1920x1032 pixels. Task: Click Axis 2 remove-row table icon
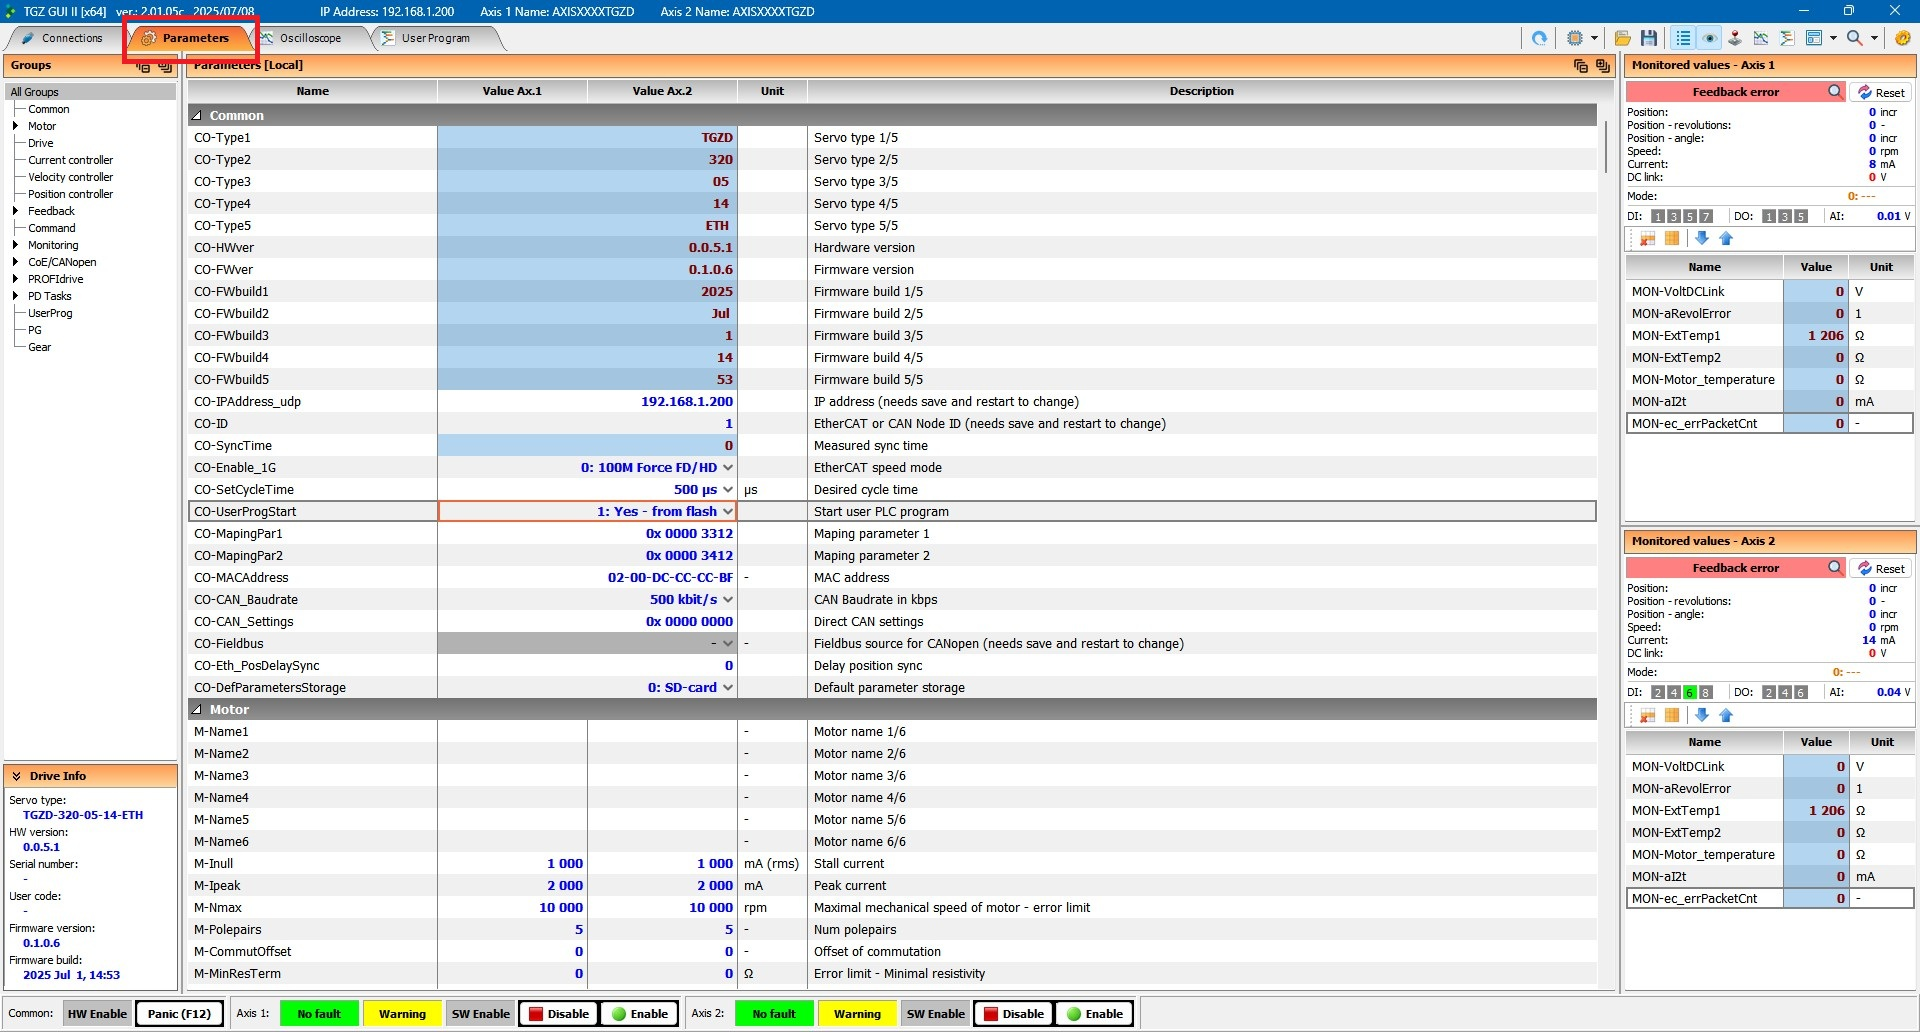click(x=1647, y=716)
